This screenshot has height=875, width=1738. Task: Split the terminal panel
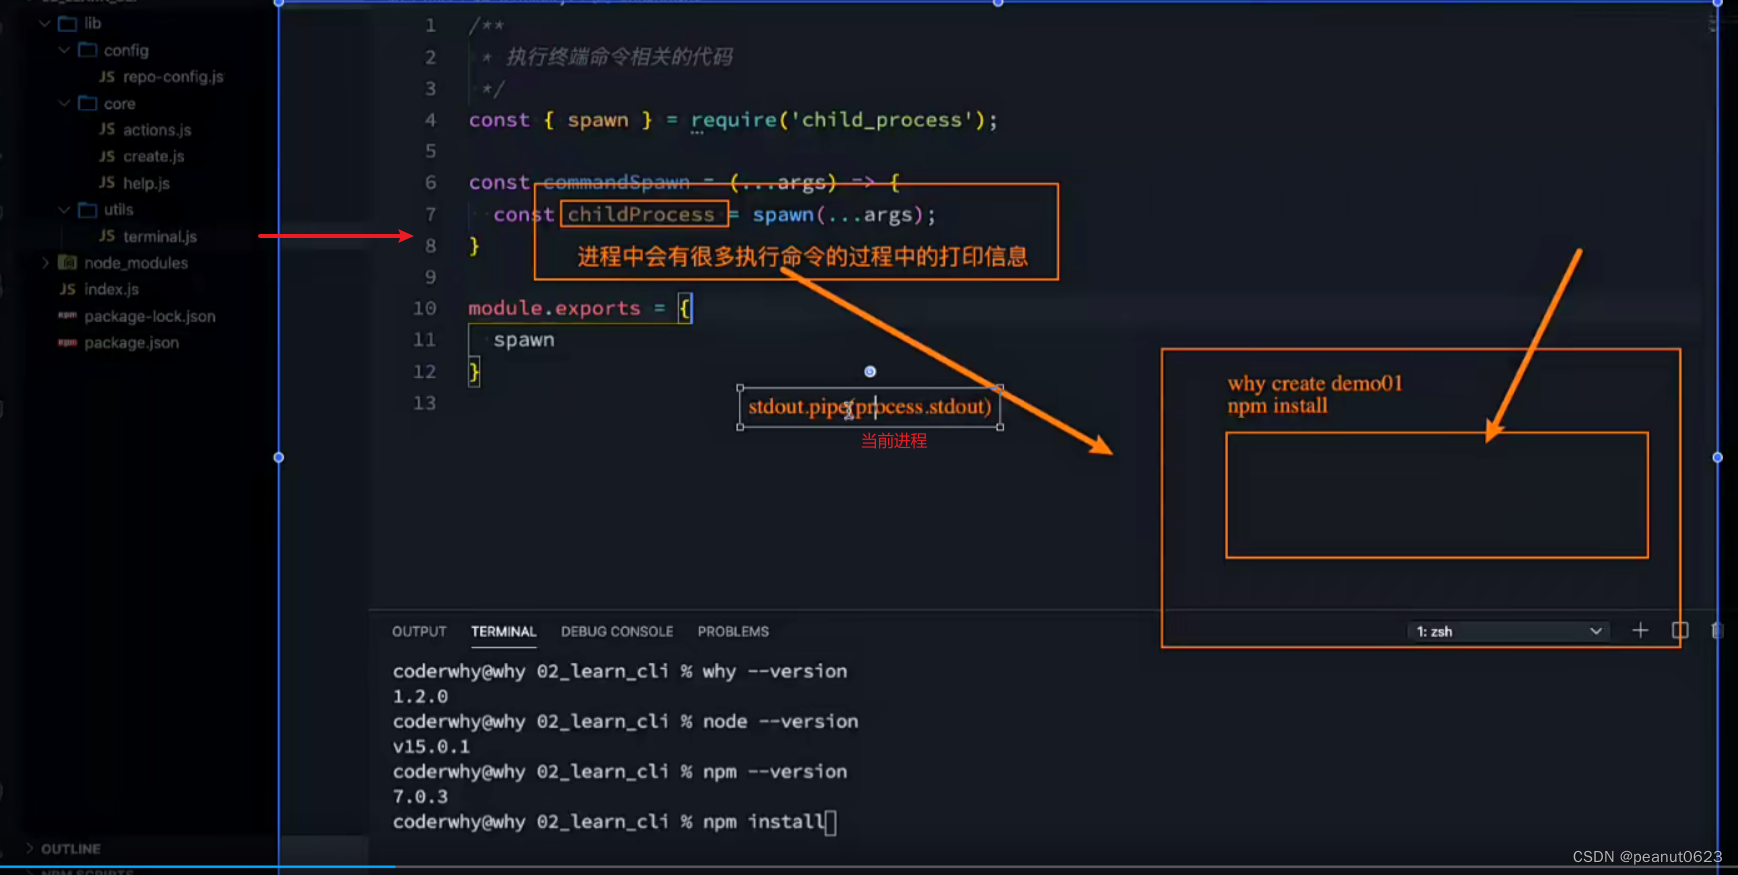pos(1680,630)
